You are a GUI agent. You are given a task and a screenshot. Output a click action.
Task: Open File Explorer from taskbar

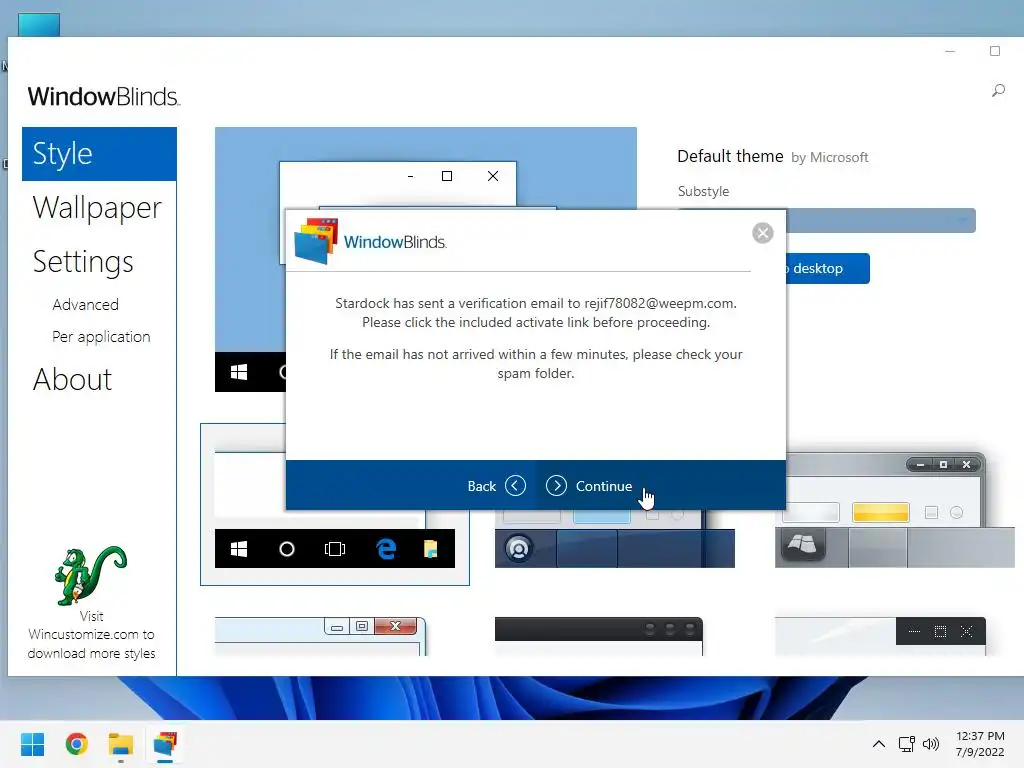121,744
